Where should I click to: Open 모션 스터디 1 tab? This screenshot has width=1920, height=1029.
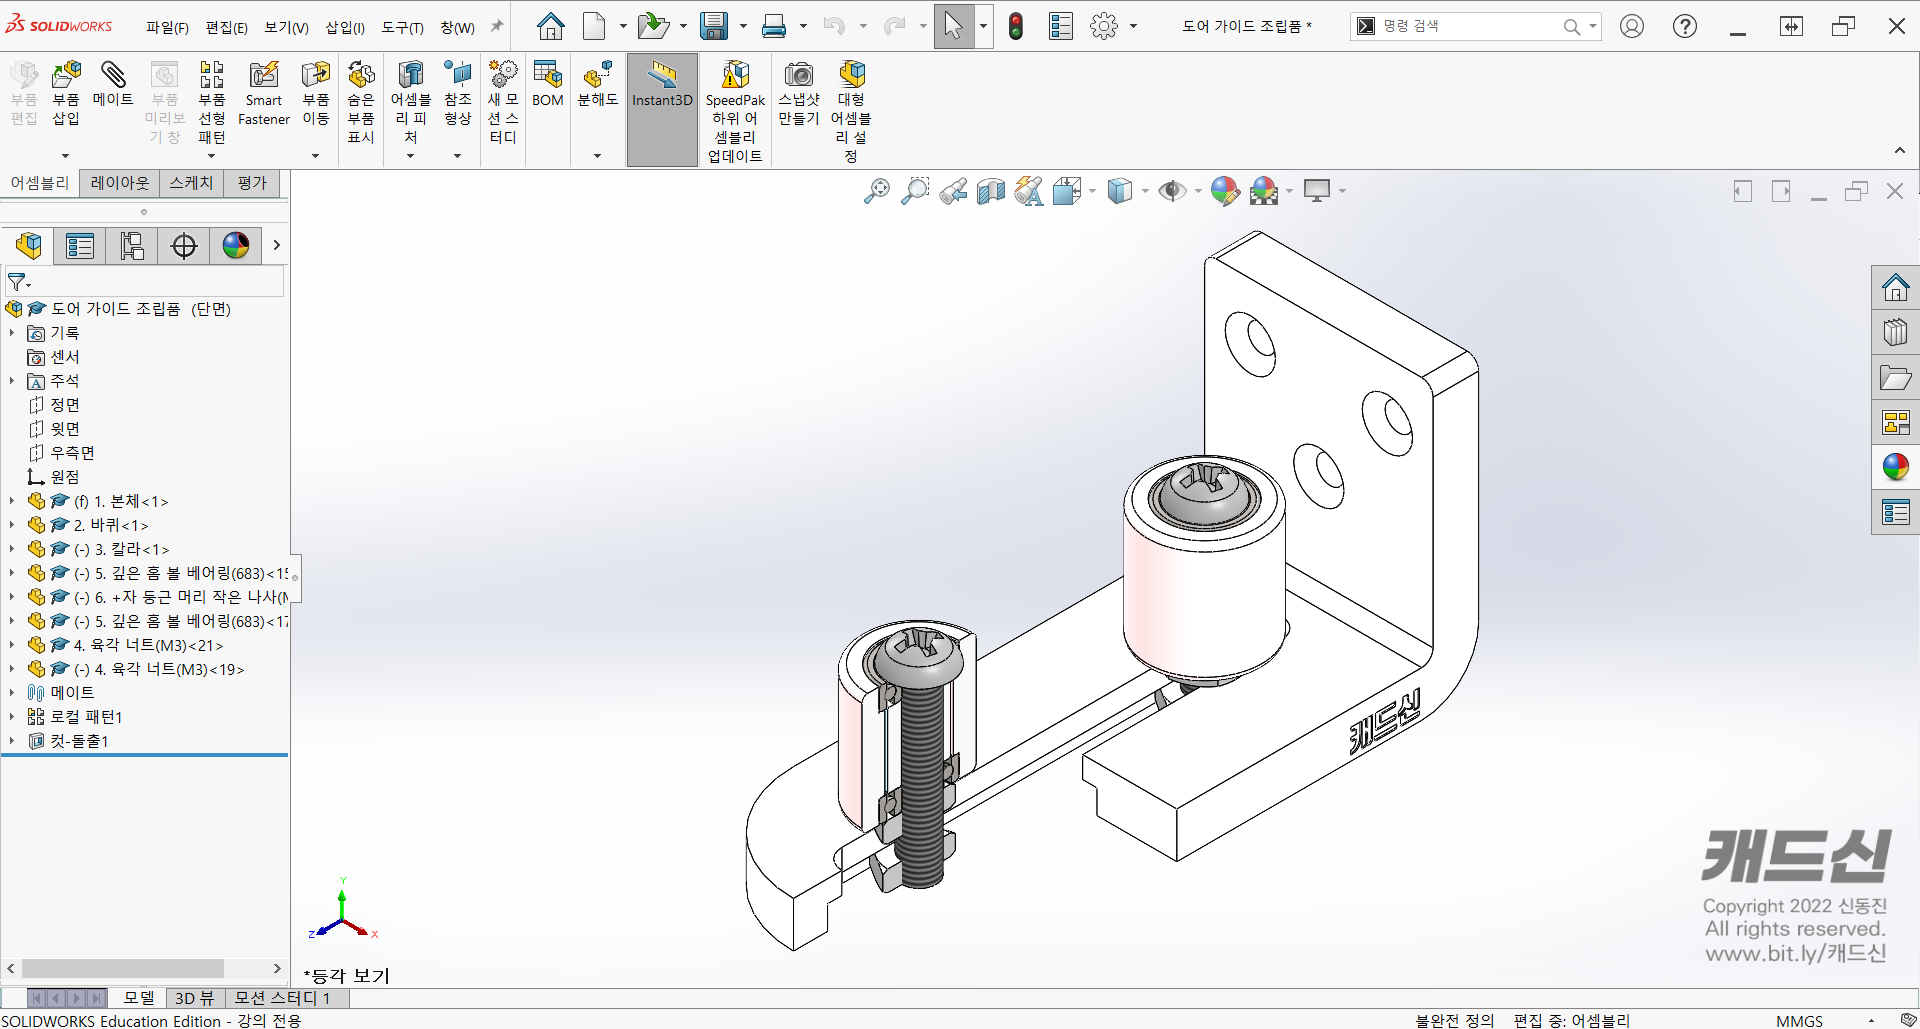point(282,998)
